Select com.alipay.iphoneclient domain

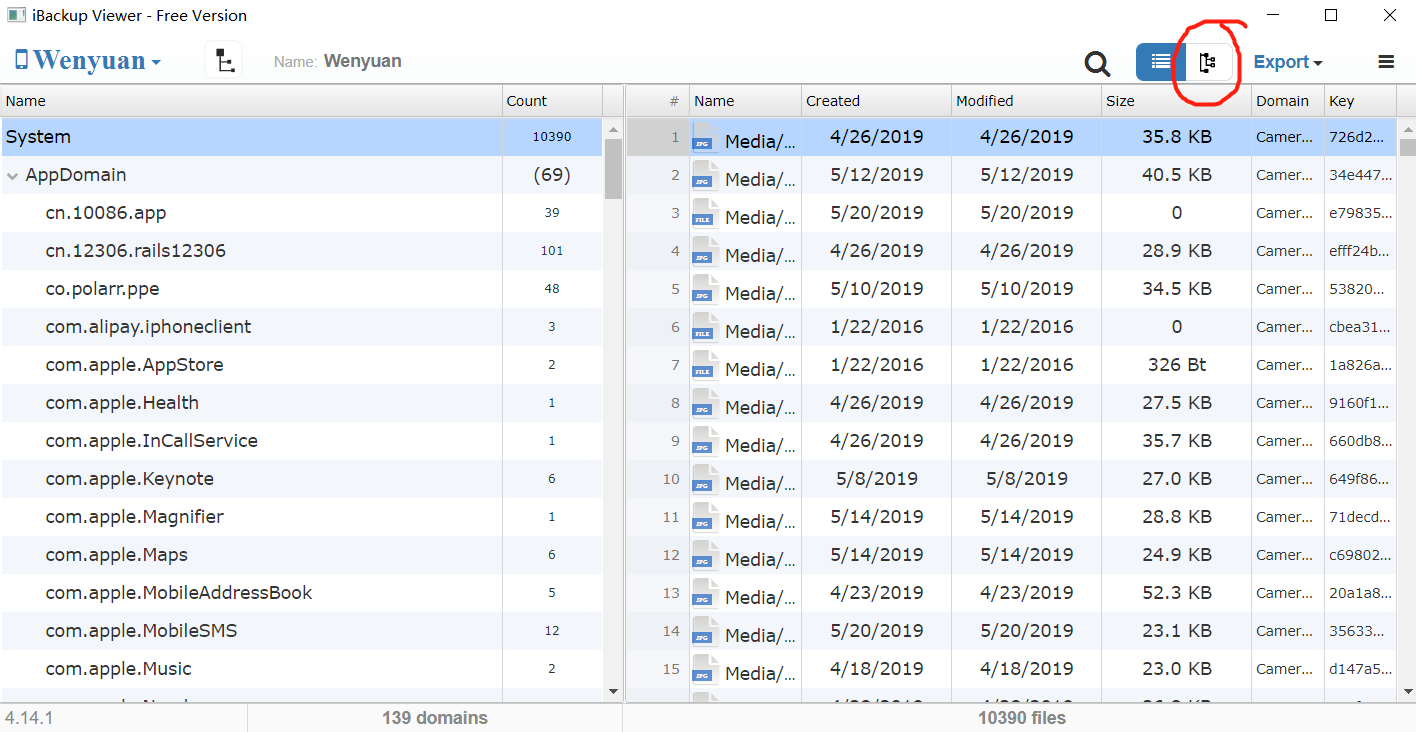[301, 327]
